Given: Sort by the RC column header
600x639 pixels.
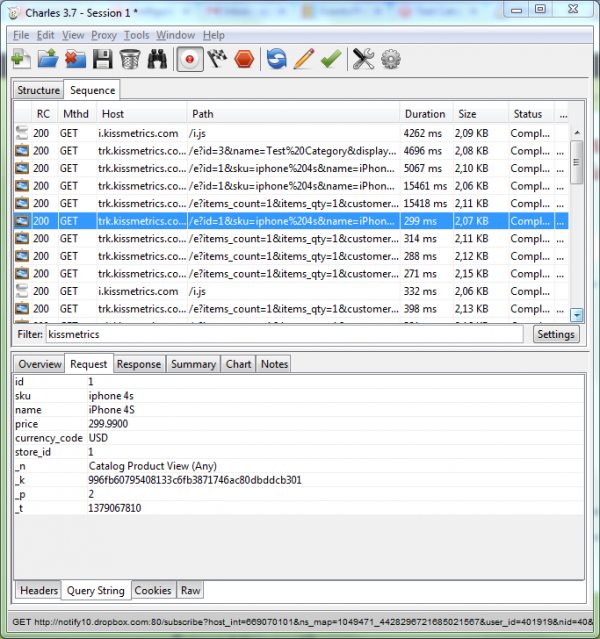Looking at the screenshot, I should point(44,114).
